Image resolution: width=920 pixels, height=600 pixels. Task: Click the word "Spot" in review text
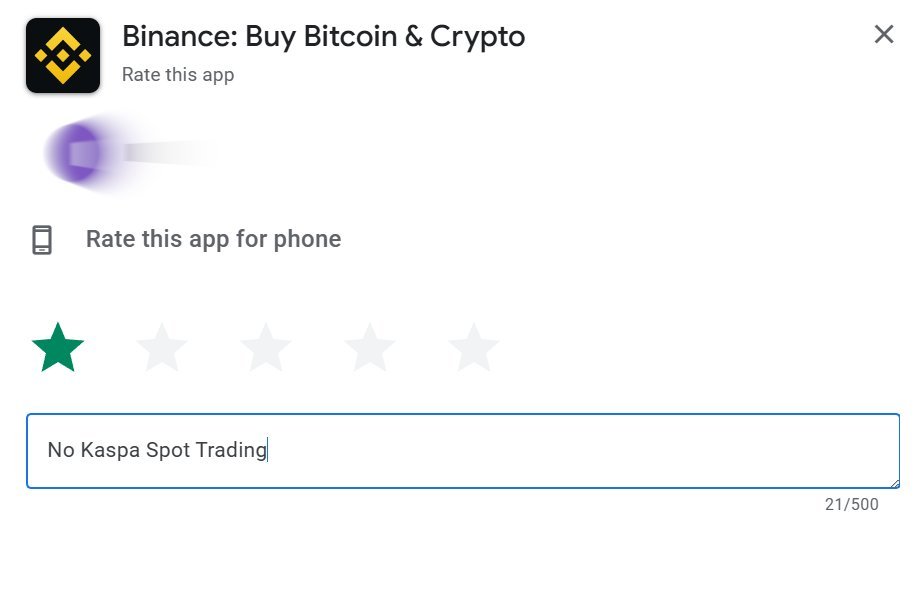168,450
